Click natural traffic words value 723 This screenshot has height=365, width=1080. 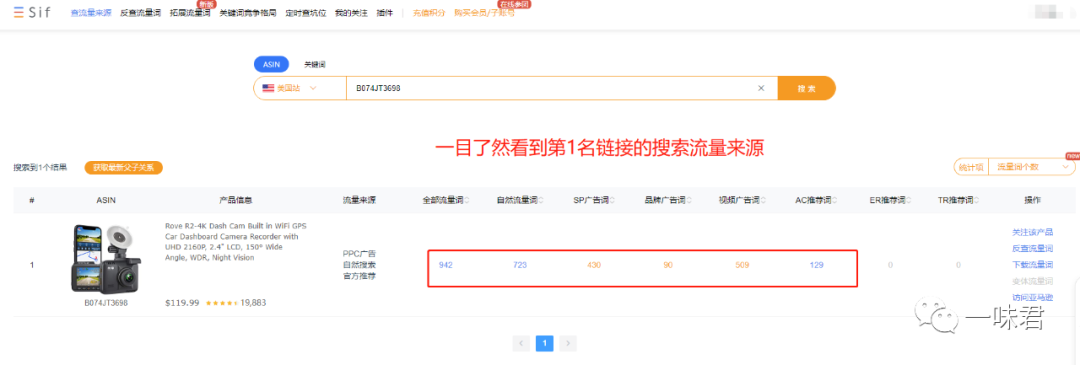point(520,265)
